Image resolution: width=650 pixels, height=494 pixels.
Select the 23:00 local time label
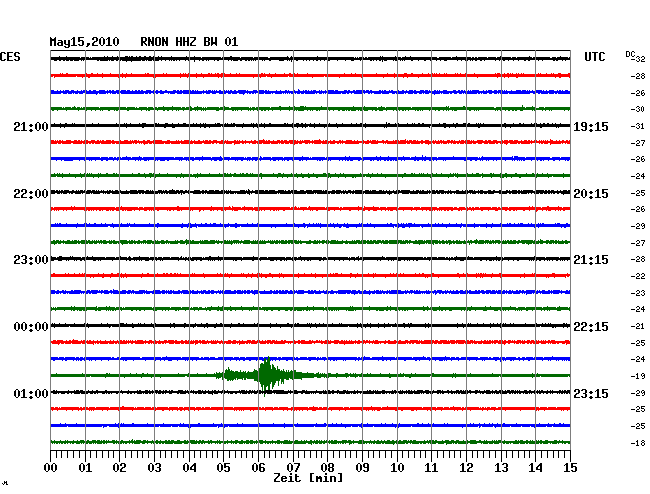[31, 260]
